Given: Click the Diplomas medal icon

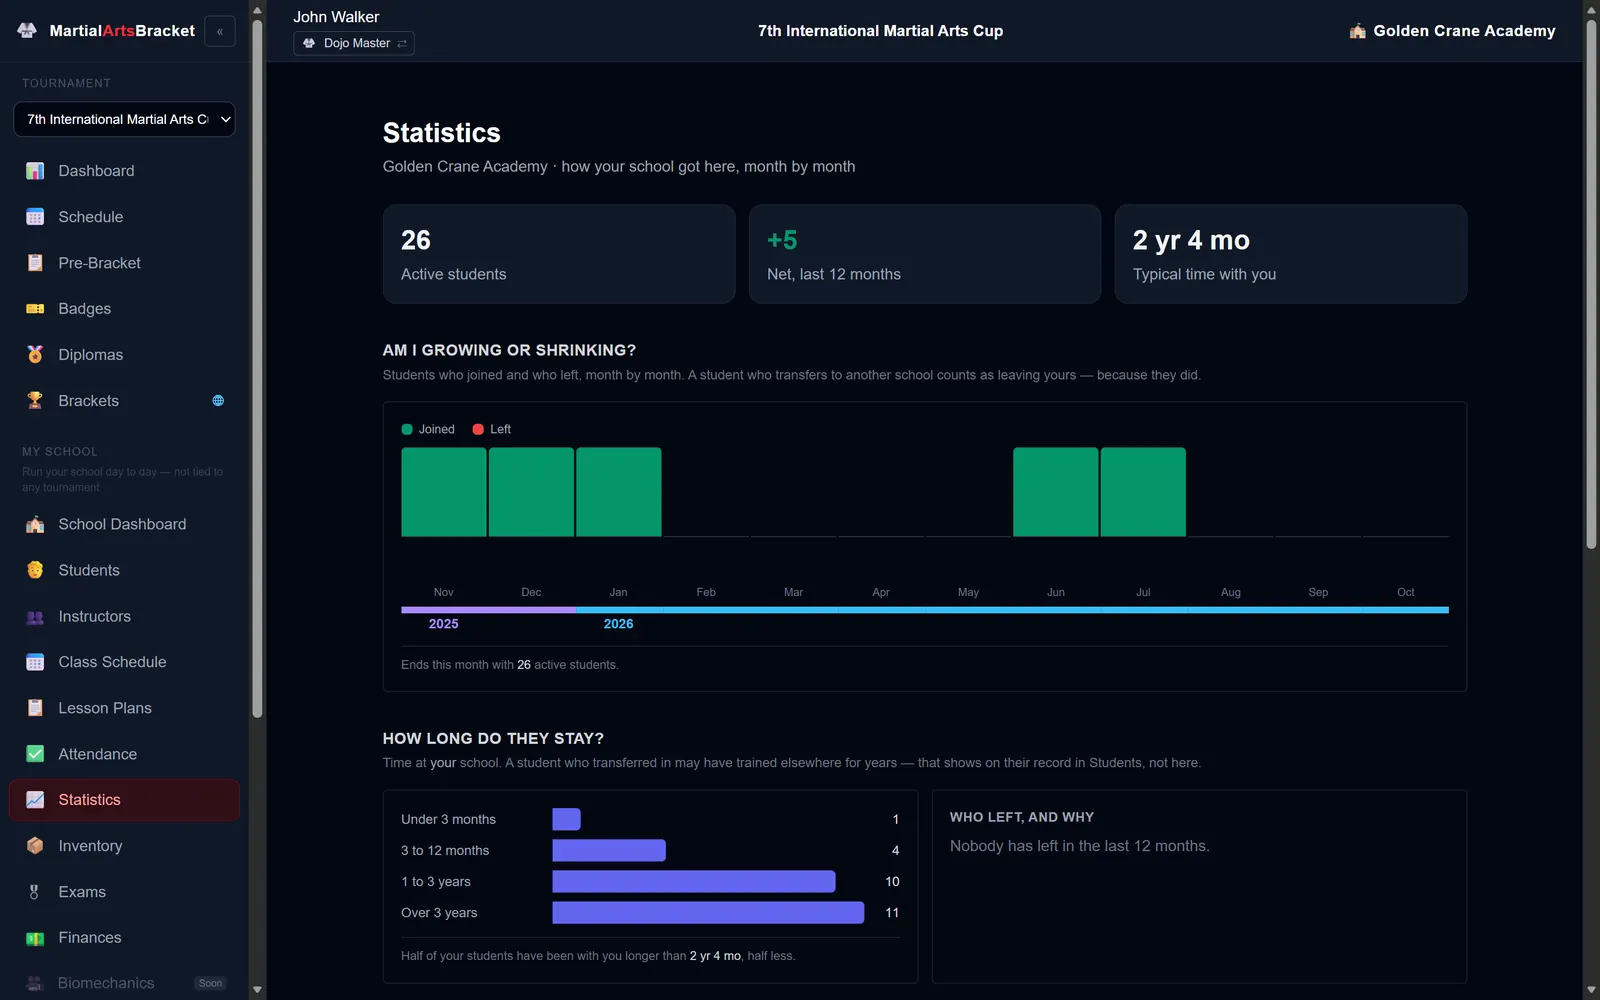Looking at the screenshot, I should (x=35, y=355).
